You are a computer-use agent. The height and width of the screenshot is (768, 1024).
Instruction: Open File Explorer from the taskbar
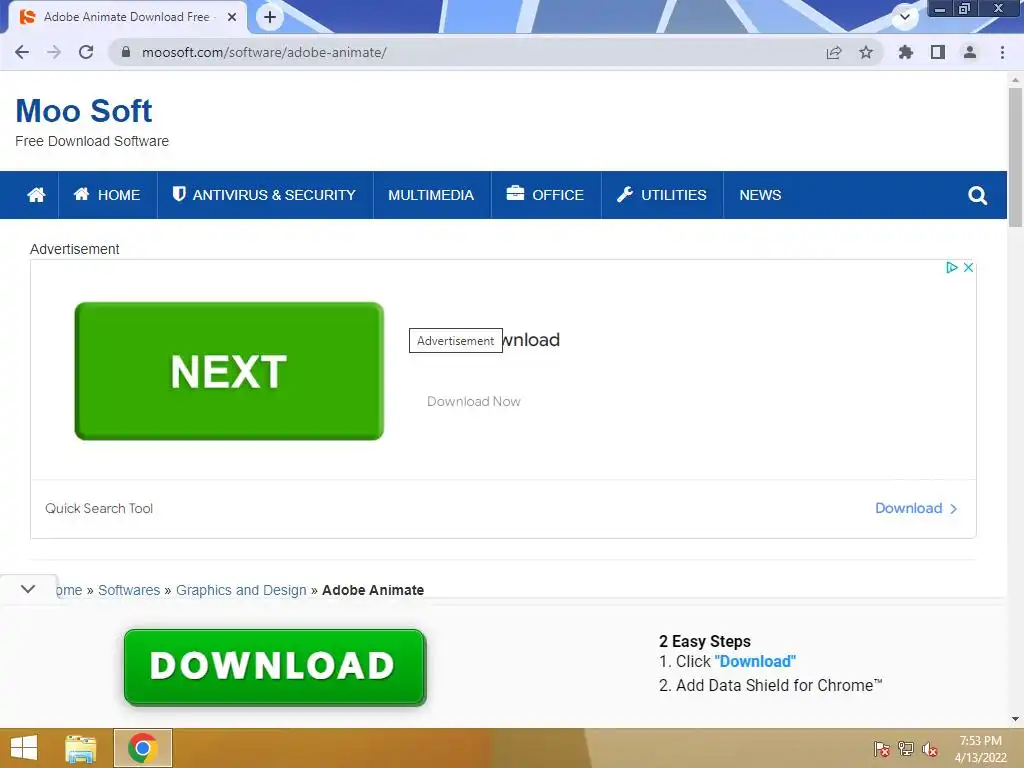[80, 748]
